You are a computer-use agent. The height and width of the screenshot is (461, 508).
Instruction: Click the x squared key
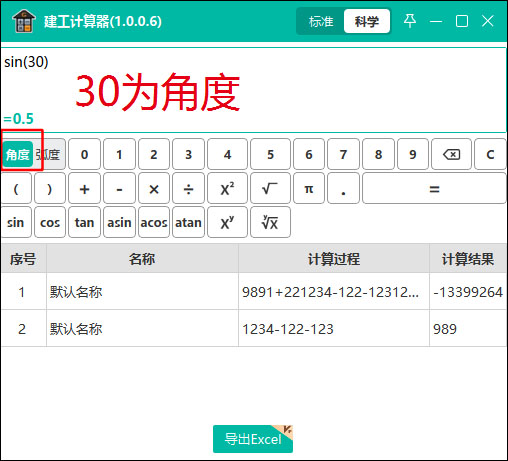(x=227, y=189)
